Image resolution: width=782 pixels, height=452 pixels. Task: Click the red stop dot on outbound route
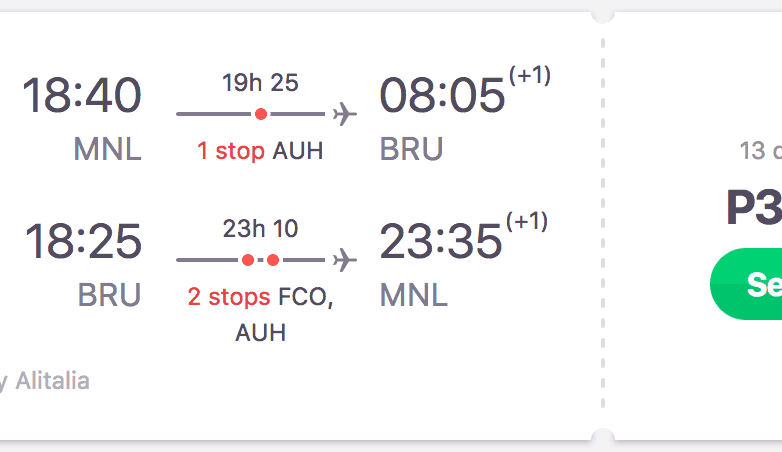[261, 114]
